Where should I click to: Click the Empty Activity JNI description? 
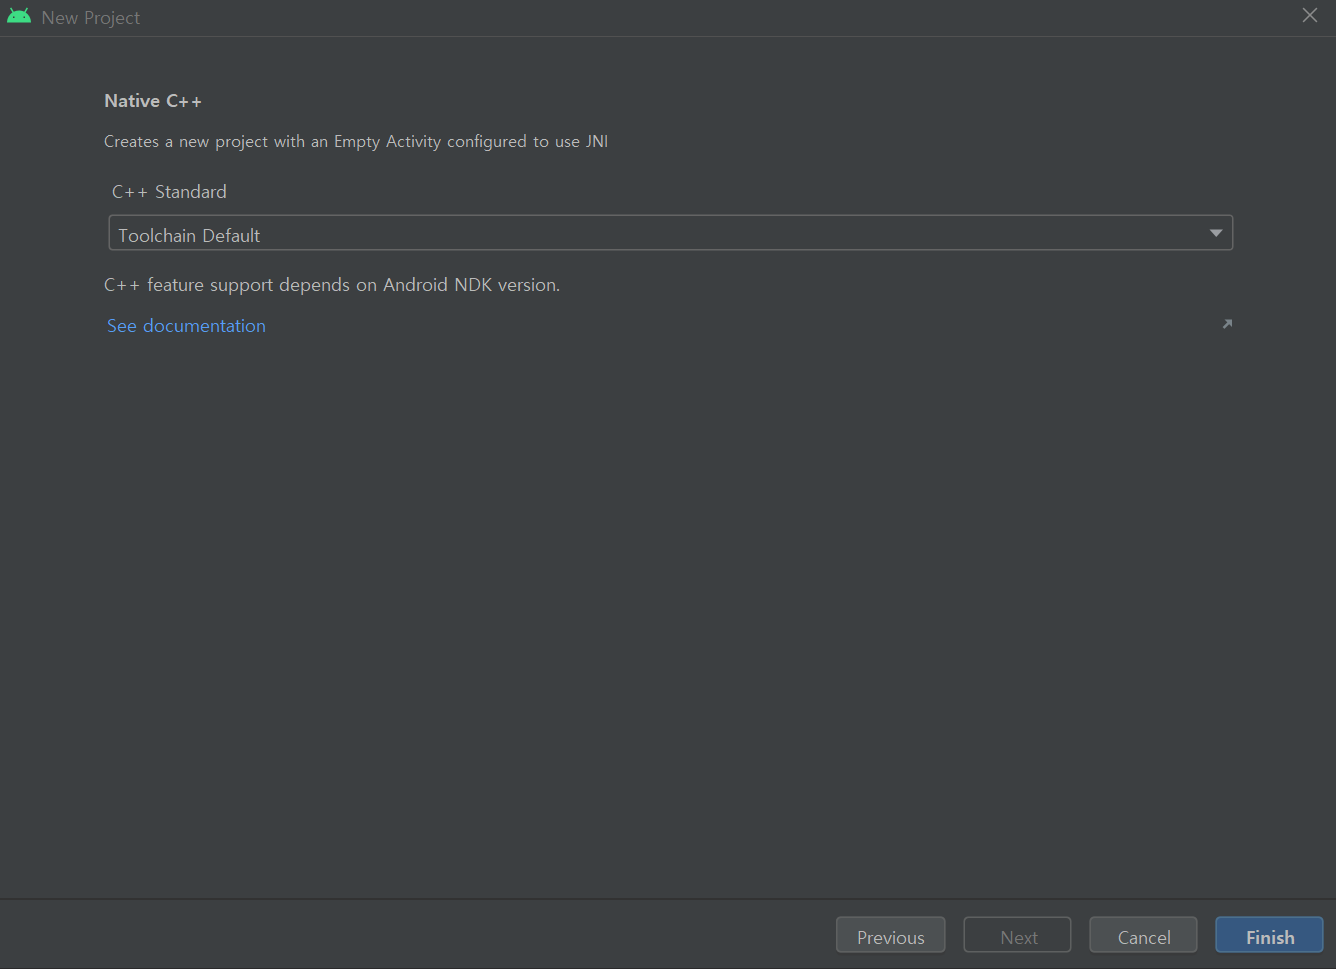click(x=356, y=142)
